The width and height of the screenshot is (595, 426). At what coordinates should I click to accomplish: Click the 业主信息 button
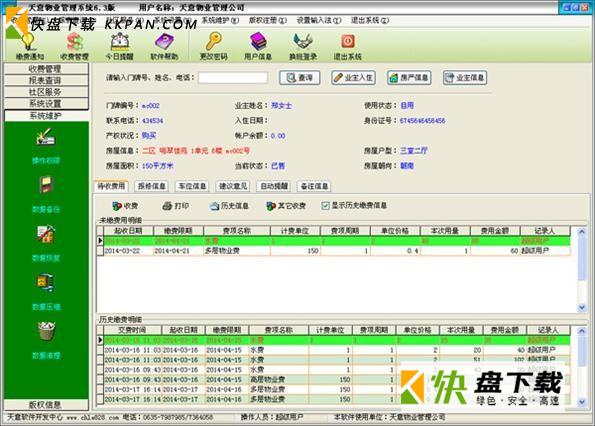coord(465,78)
